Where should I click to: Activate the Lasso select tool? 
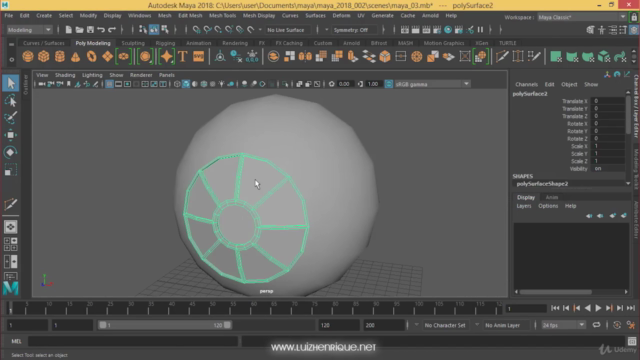pyautogui.click(x=11, y=100)
